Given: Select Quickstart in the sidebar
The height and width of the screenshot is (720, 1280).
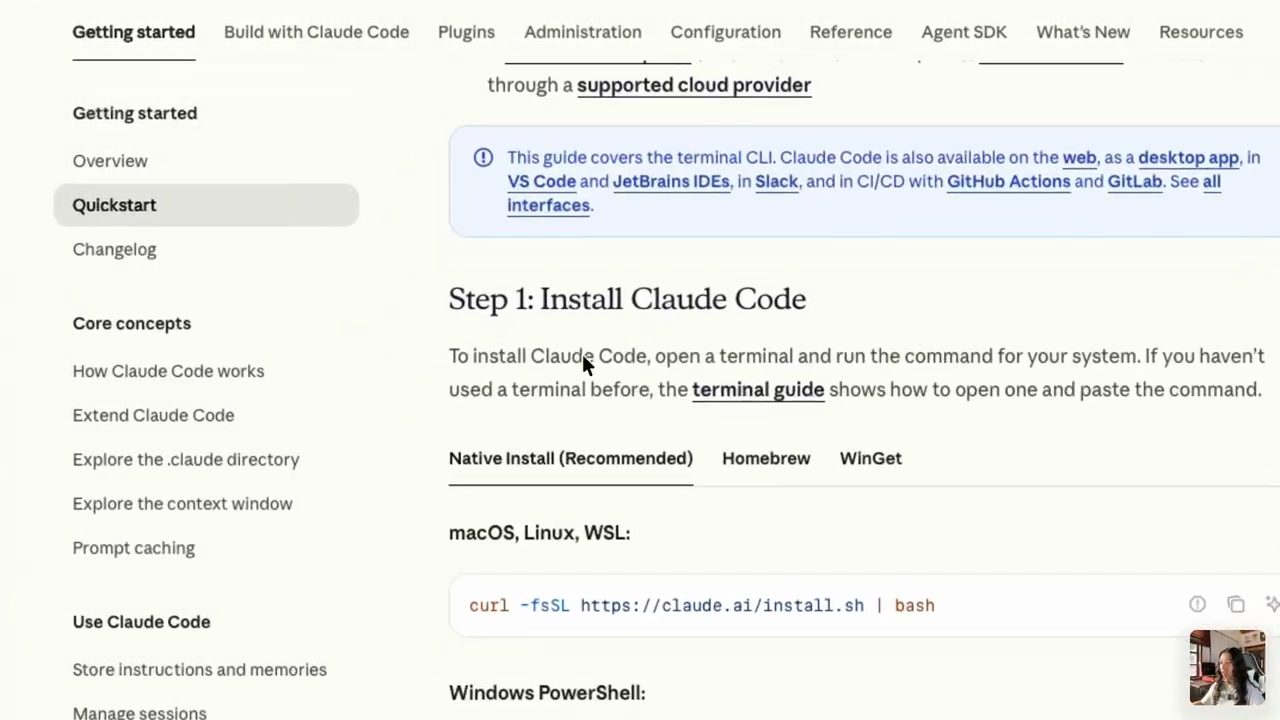Looking at the screenshot, I should coord(206,205).
